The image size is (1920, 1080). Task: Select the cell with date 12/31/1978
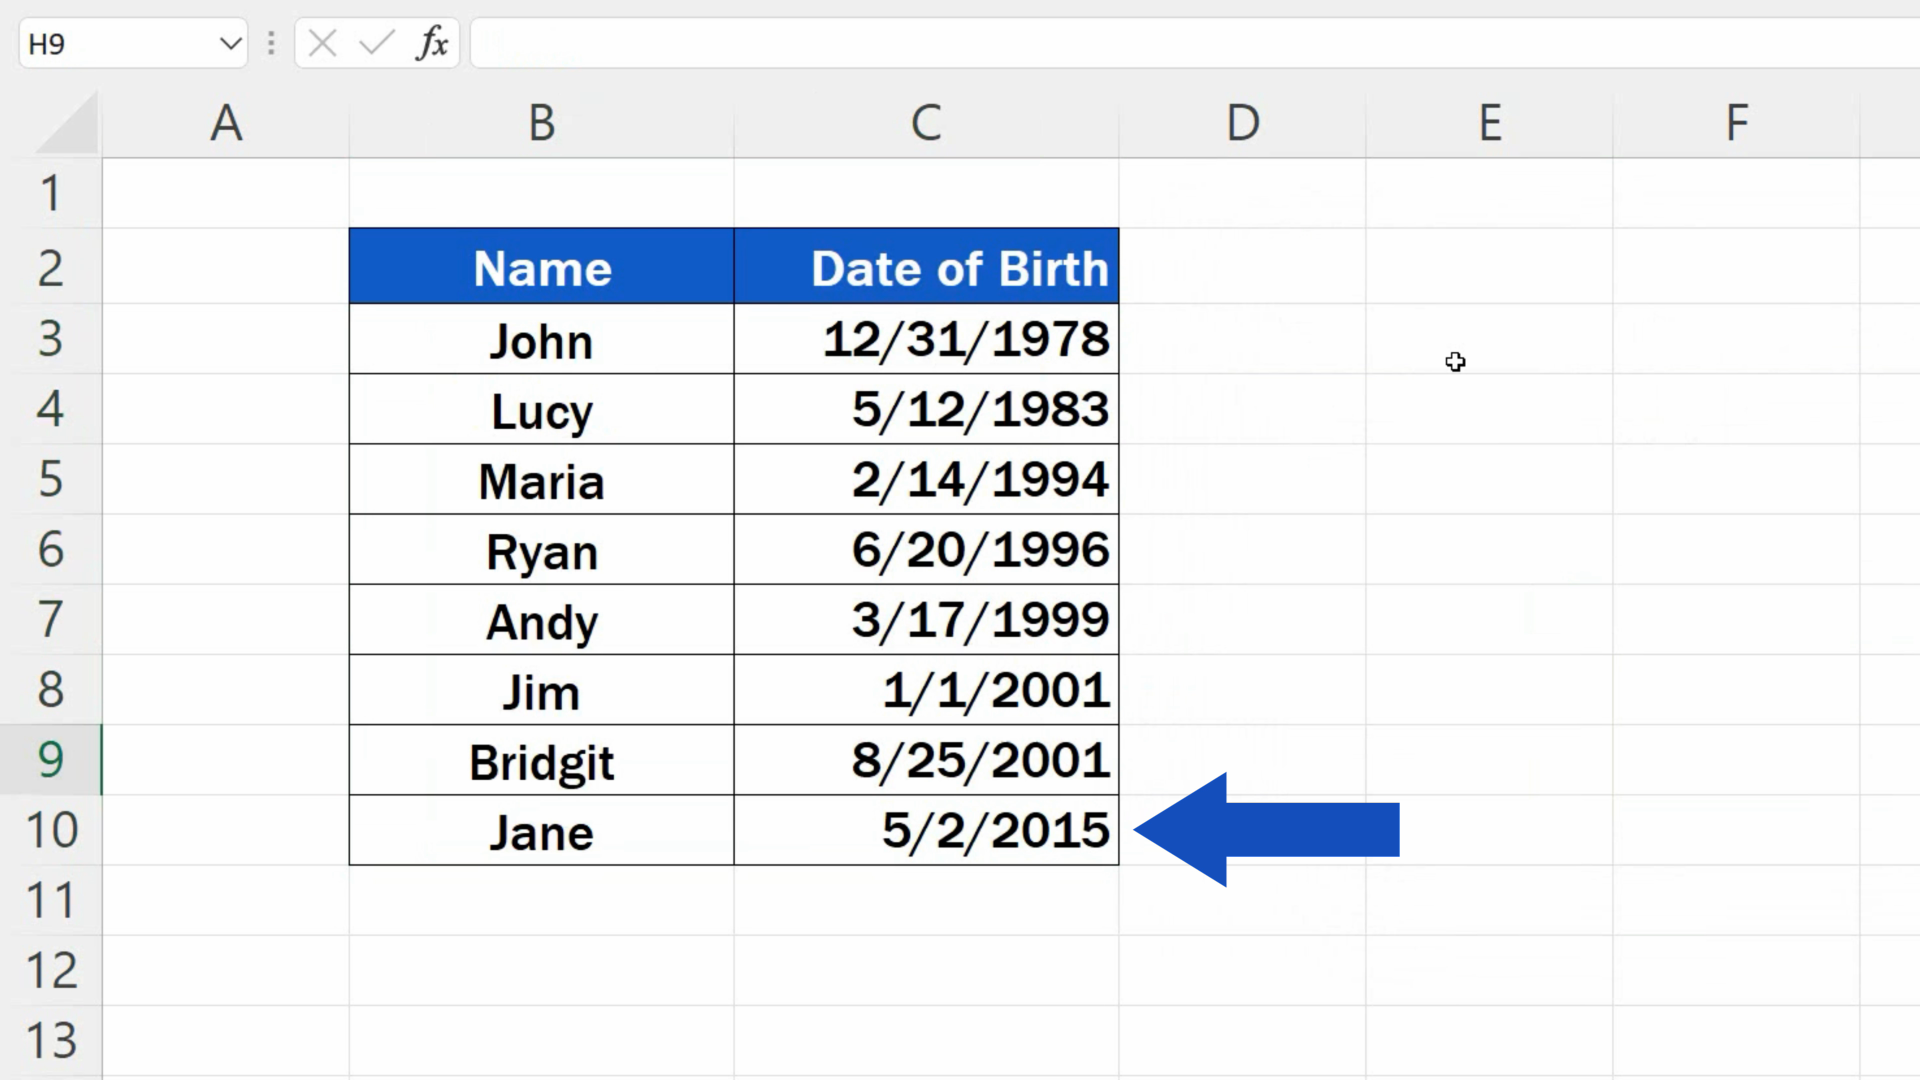(x=926, y=339)
